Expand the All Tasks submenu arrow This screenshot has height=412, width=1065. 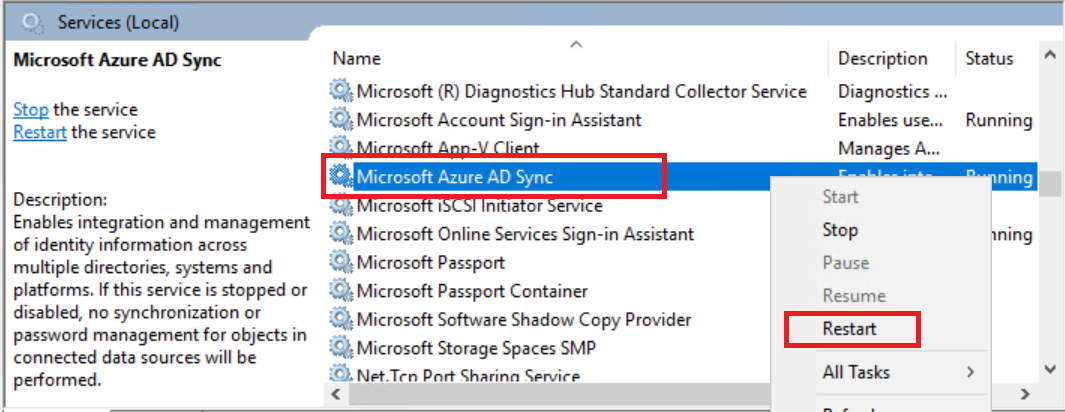click(970, 372)
